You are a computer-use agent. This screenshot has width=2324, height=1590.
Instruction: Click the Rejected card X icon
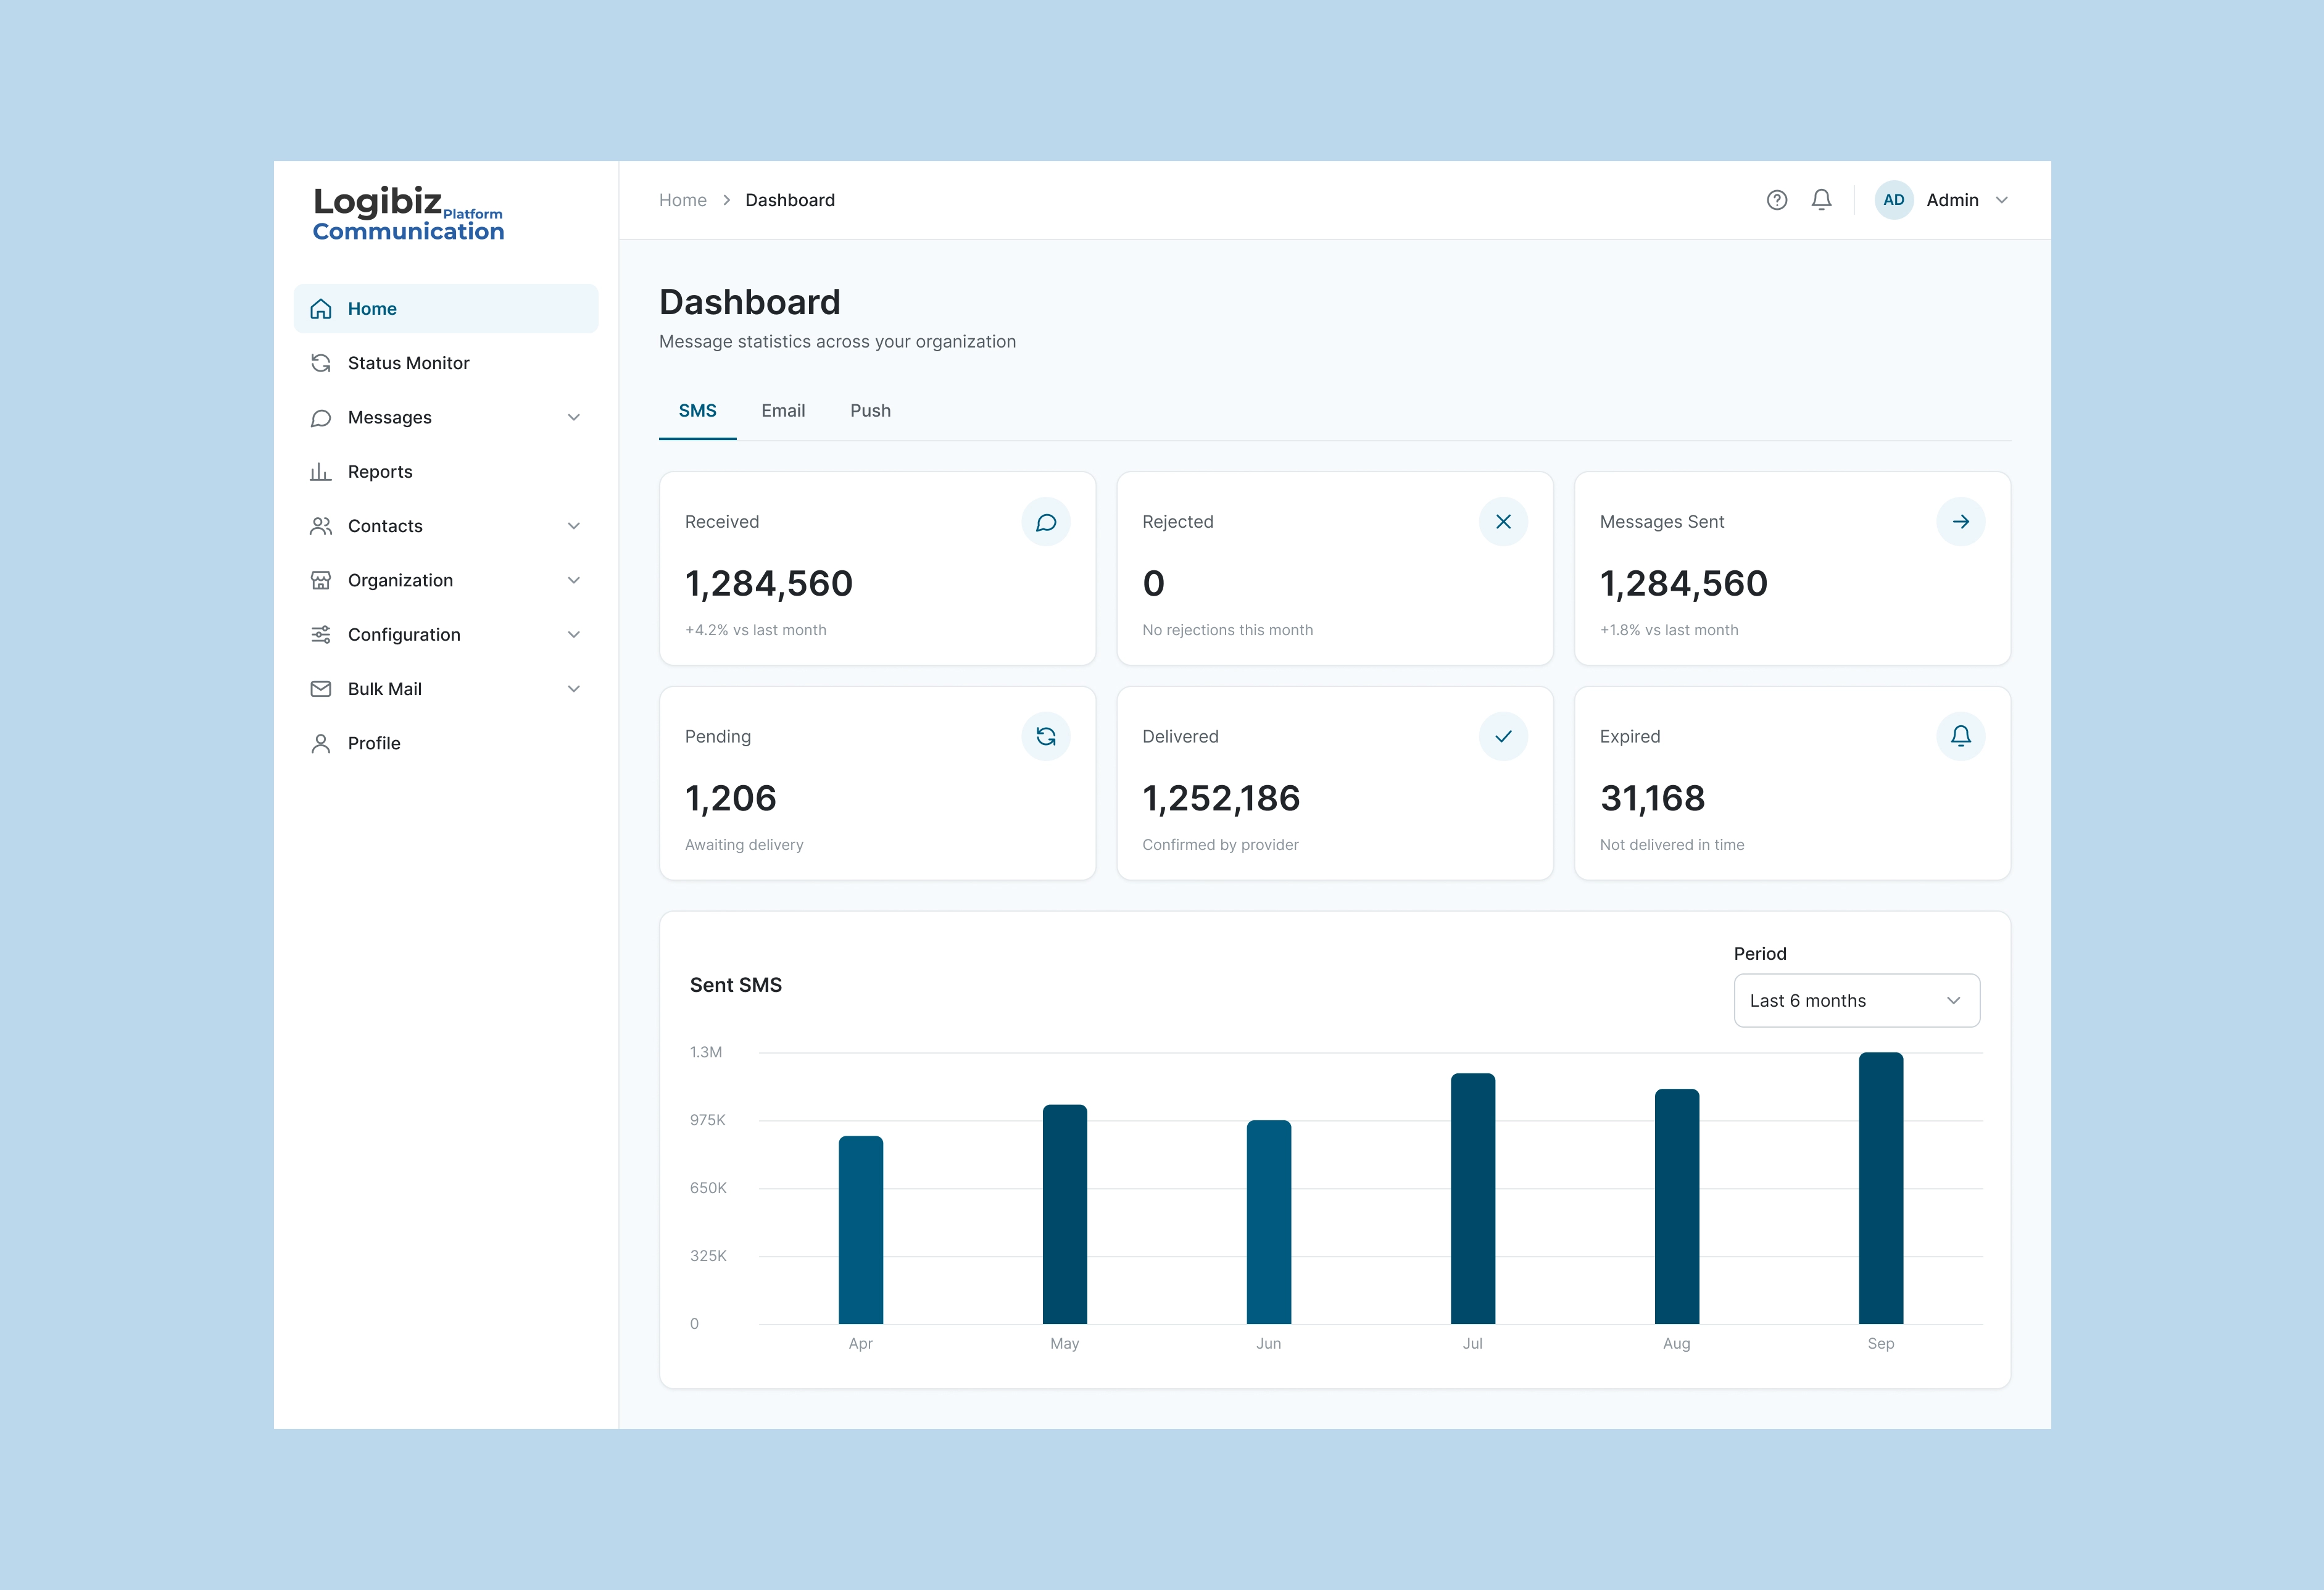point(1503,522)
